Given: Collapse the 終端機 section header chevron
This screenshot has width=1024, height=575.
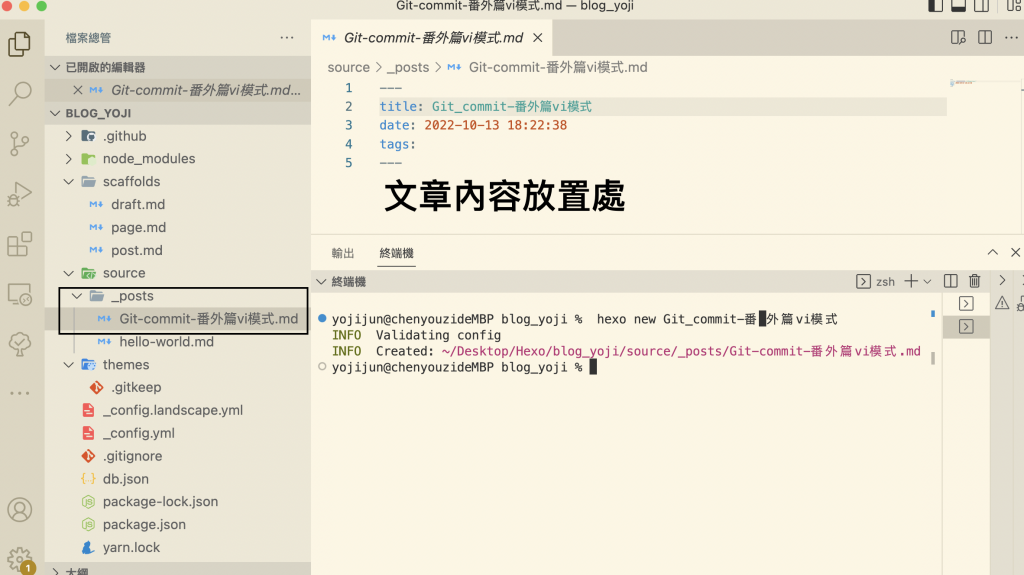Looking at the screenshot, I should click(x=321, y=282).
